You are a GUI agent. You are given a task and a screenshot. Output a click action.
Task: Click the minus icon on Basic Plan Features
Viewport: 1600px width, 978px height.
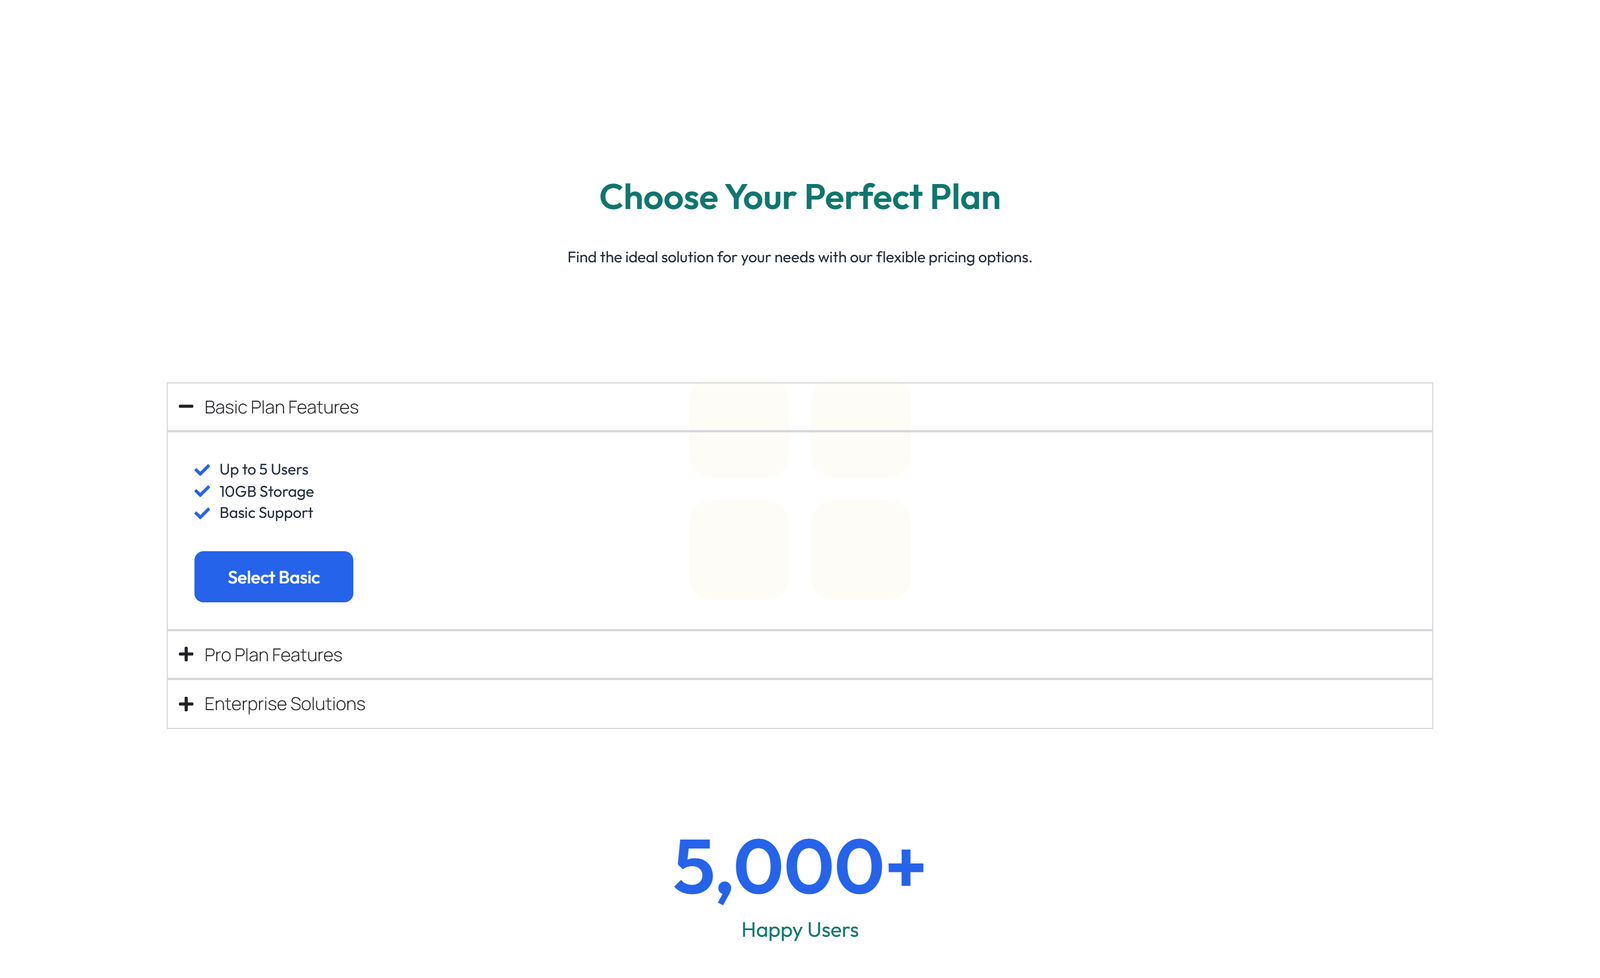[186, 407]
